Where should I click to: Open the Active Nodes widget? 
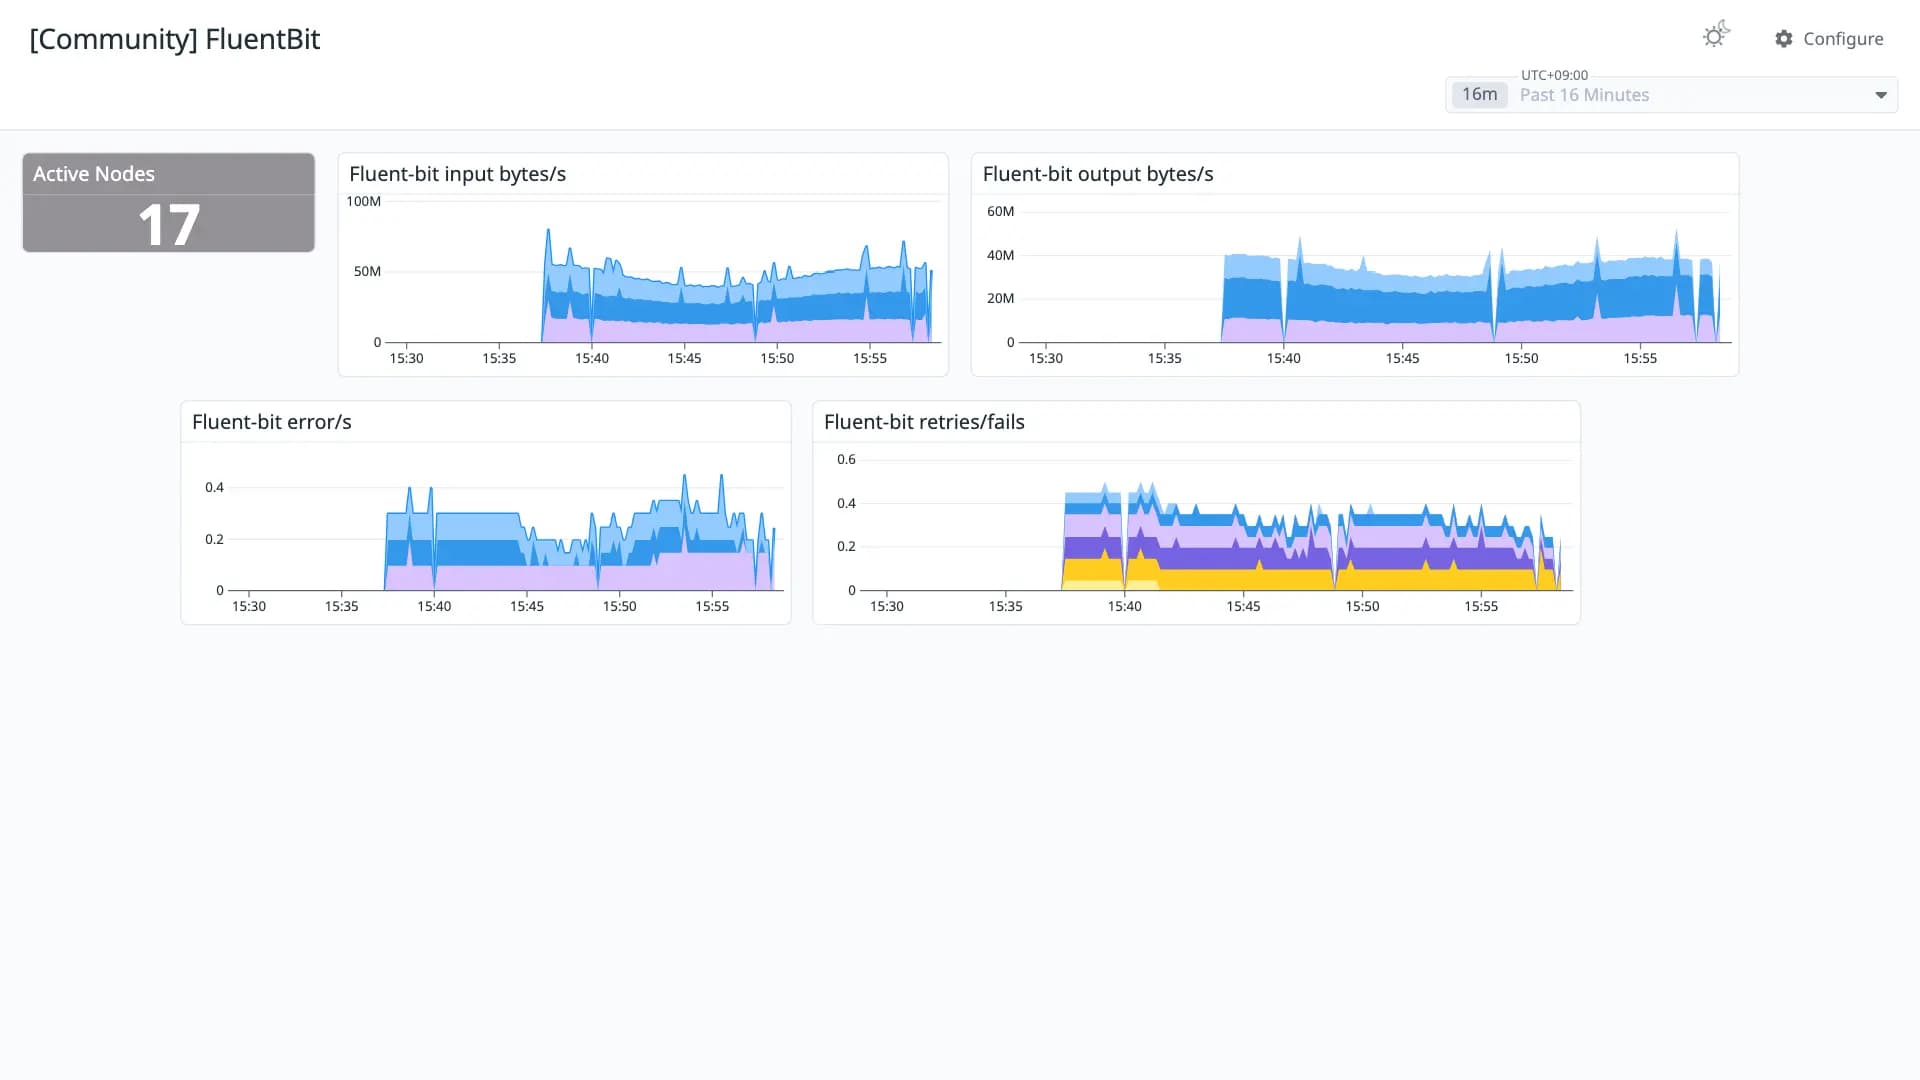[x=169, y=202]
